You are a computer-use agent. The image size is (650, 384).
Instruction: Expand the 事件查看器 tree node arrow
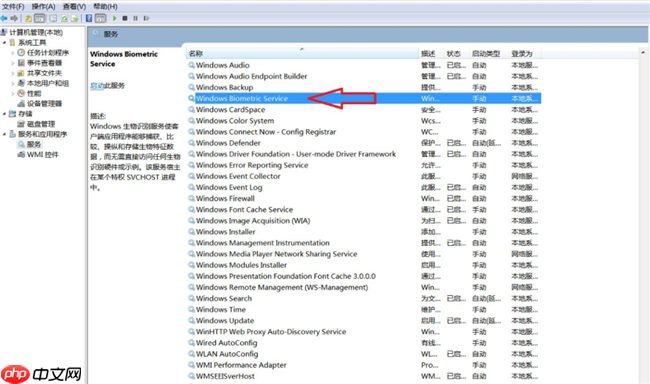click(x=13, y=63)
